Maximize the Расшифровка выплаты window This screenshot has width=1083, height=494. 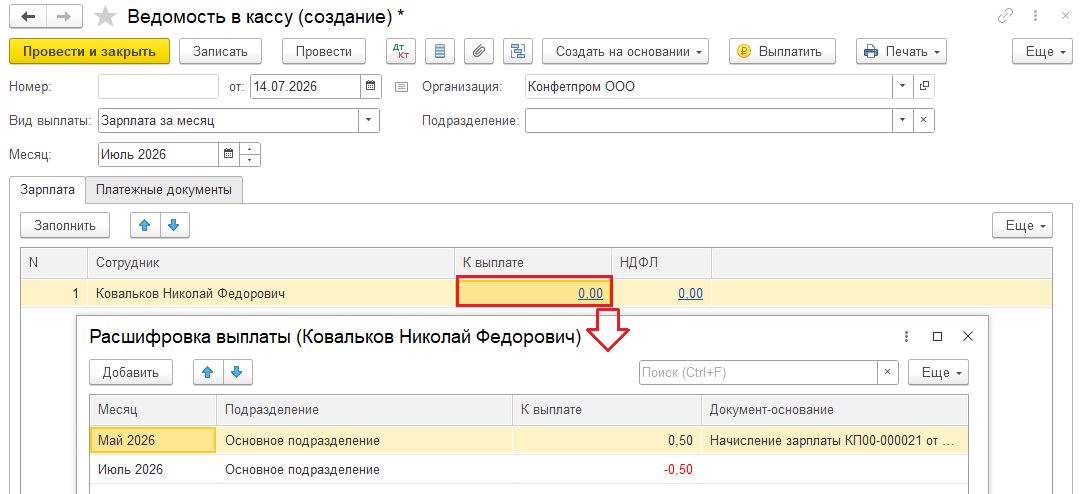tap(937, 336)
